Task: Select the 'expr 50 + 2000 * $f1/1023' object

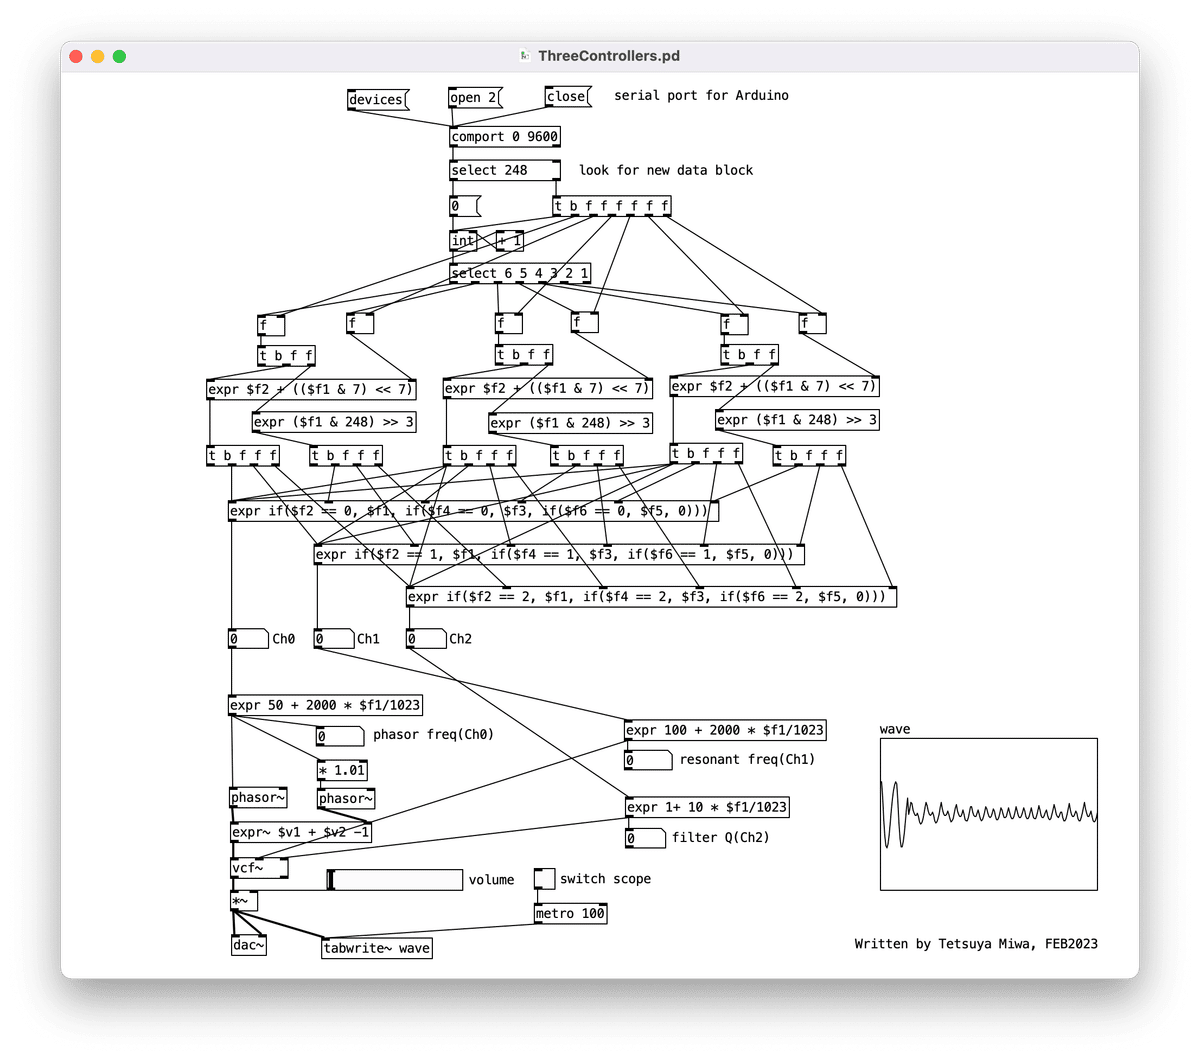Action: coord(326,705)
